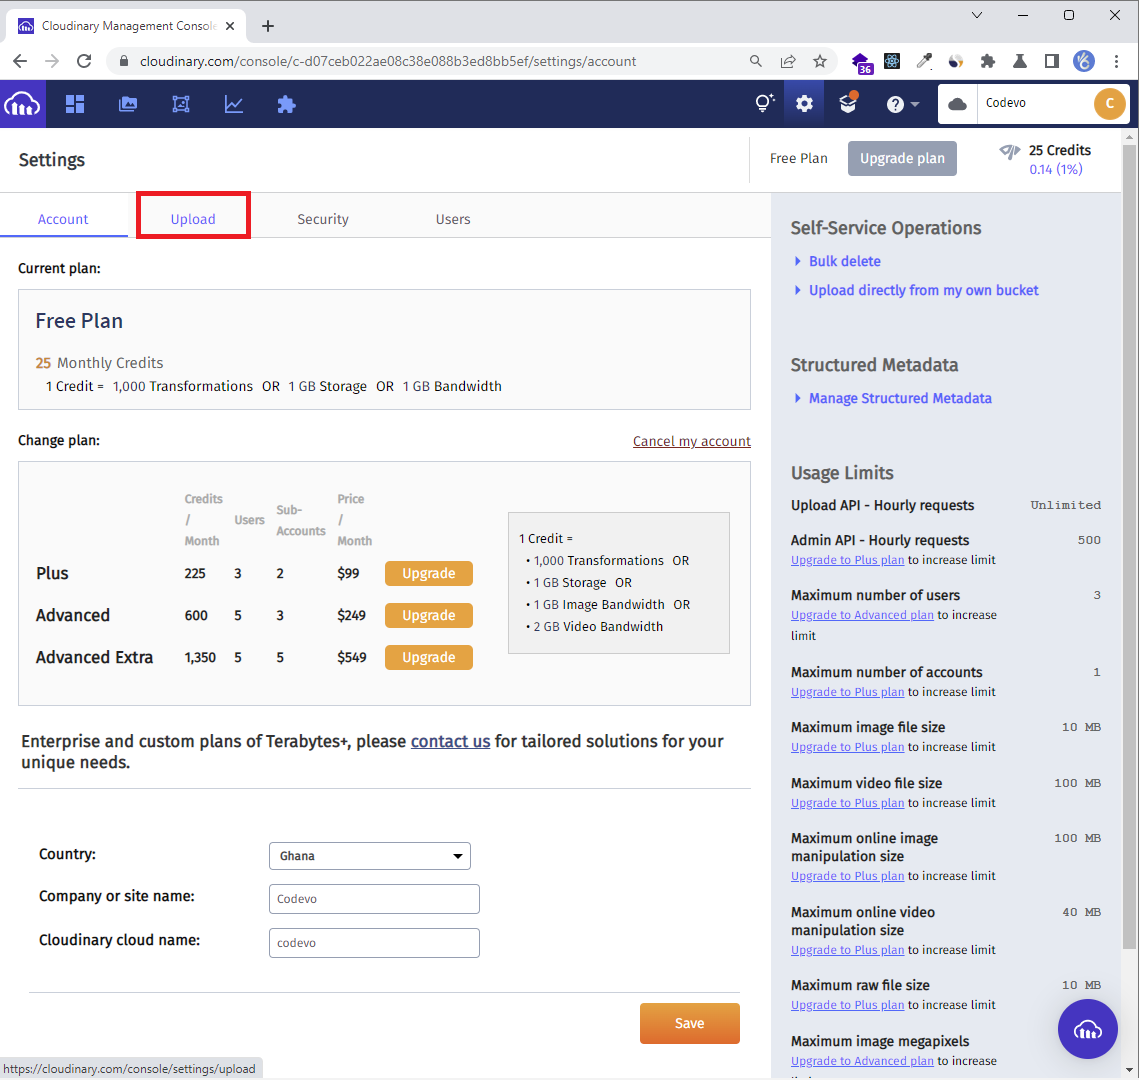Image resolution: width=1139 pixels, height=1080 pixels.
Task: Open the Transformations editor icon
Action: pos(181,103)
